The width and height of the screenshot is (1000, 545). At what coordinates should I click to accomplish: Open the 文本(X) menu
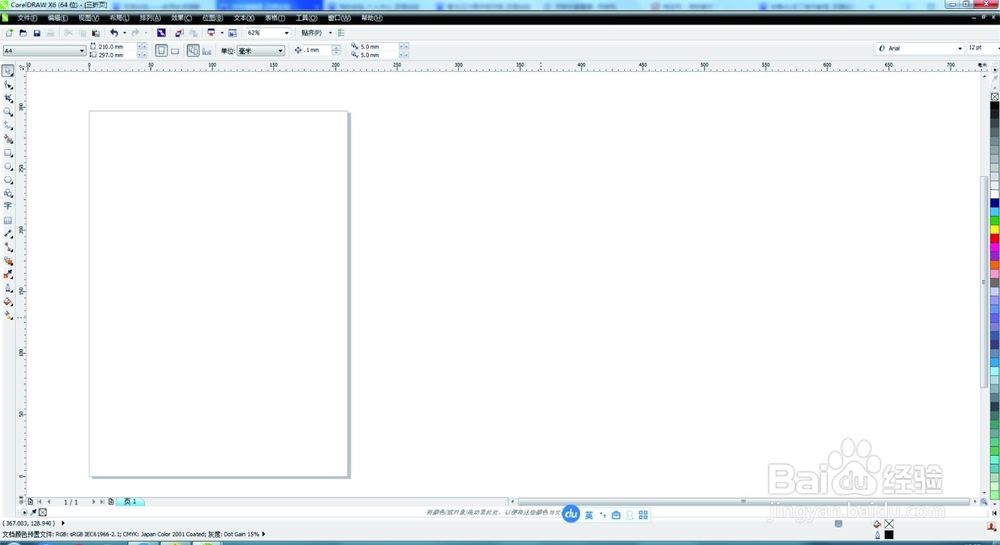(244, 18)
